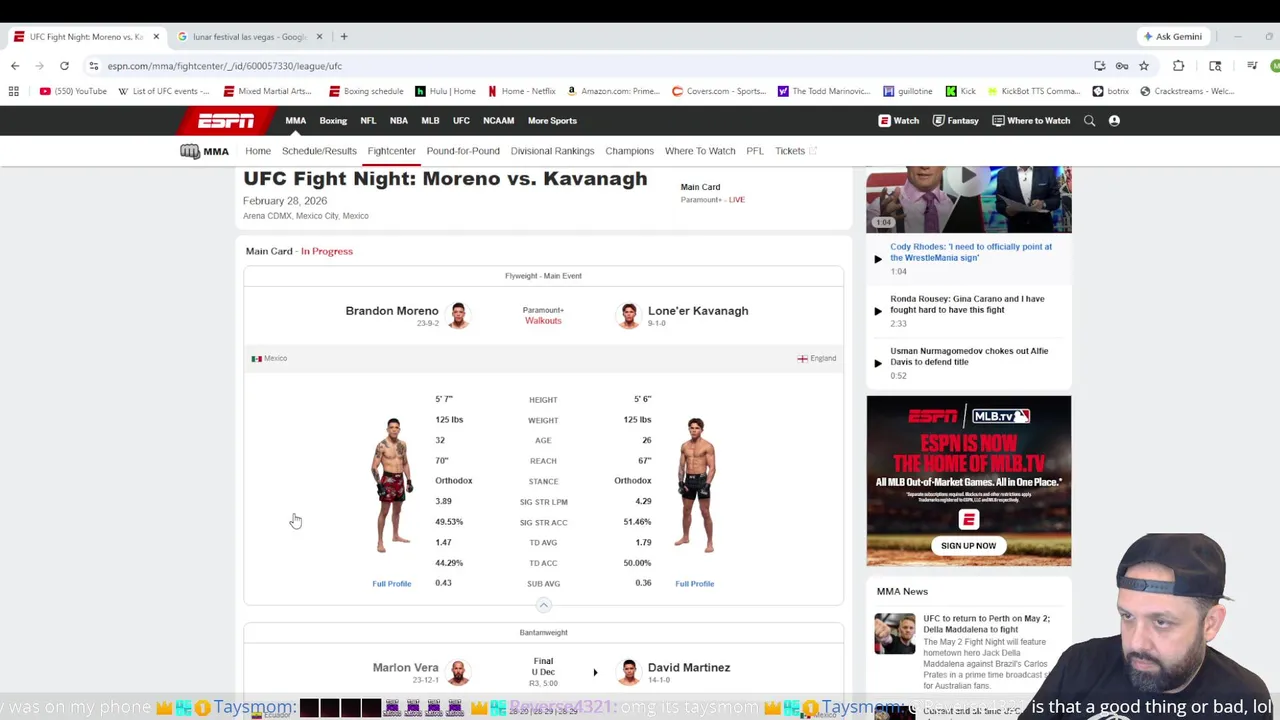The width and height of the screenshot is (1280, 720).
Task: Open the UFC to return to Perth article
Action: click(986, 624)
